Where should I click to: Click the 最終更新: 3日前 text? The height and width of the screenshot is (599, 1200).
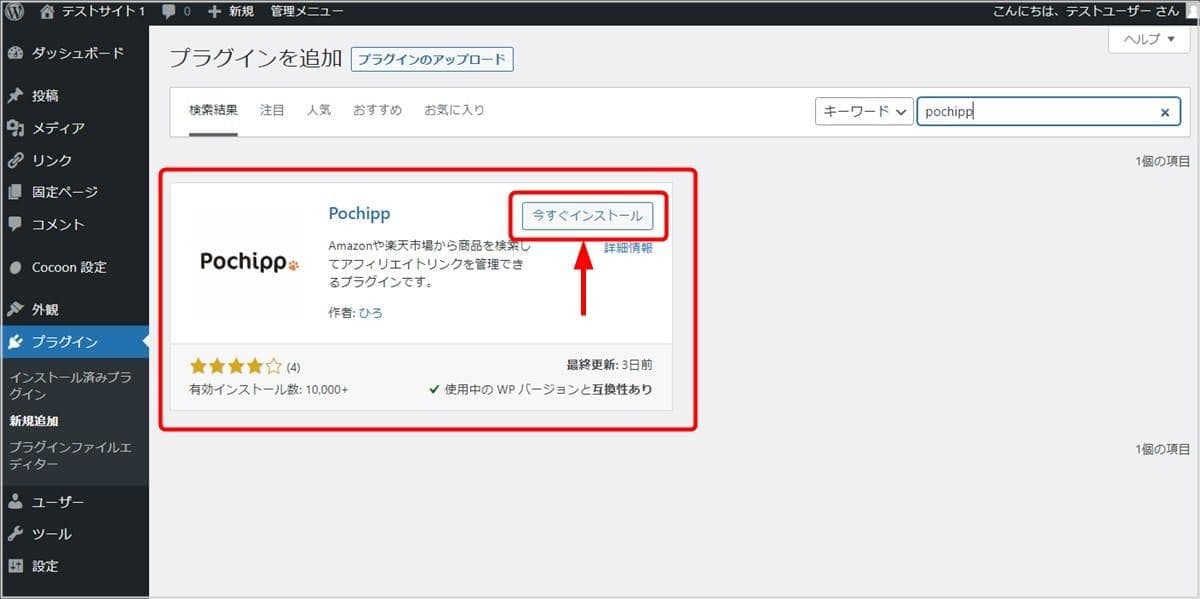pos(608,366)
